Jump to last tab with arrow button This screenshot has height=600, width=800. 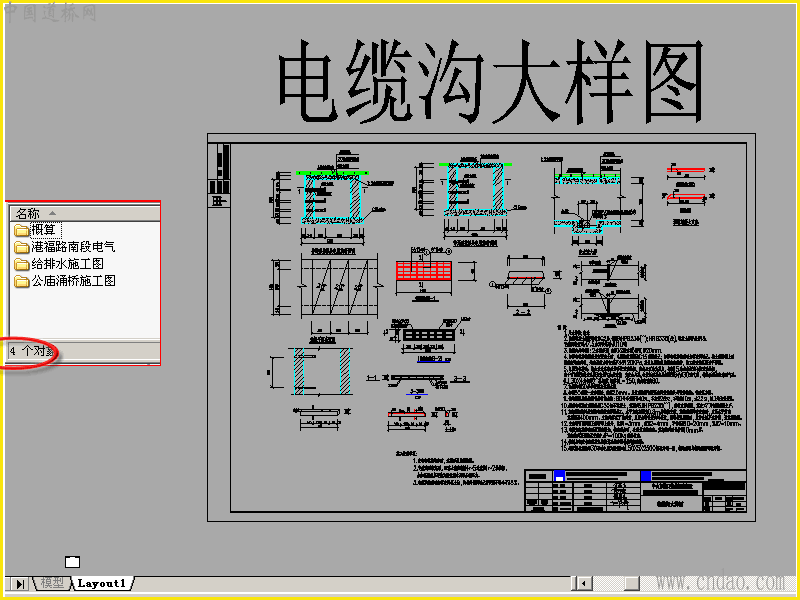point(19,584)
